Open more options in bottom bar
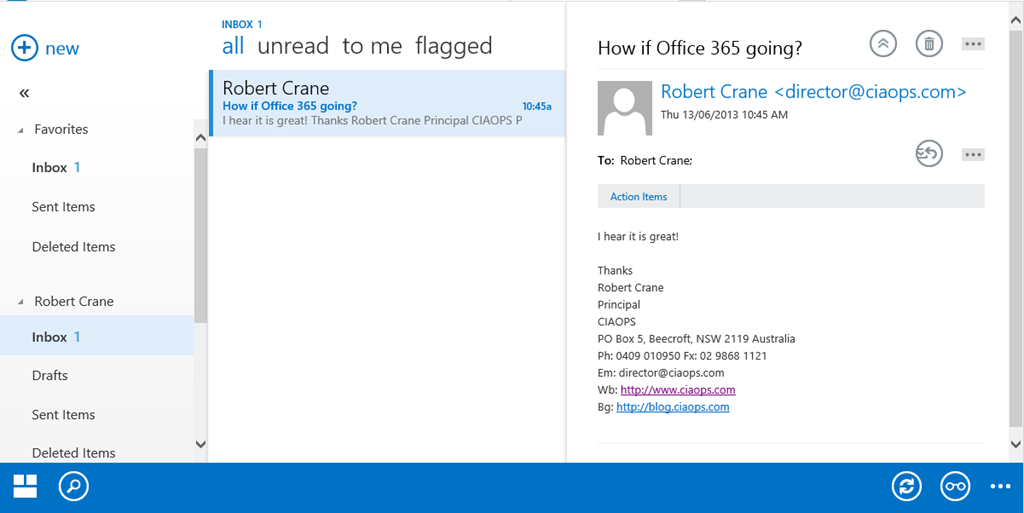This screenshot has height=513, width=1024. coord(1000,487)
